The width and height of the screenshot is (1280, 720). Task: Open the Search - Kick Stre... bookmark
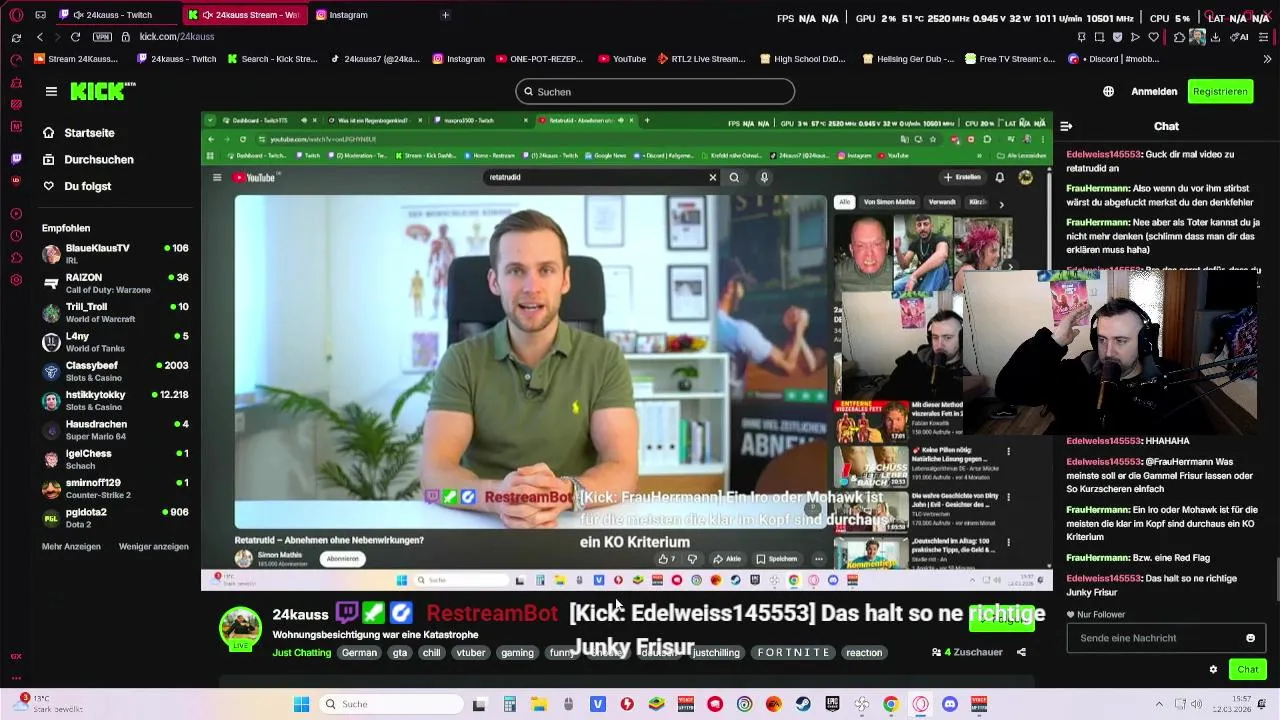pyautogui.click(x=272, y=59)
